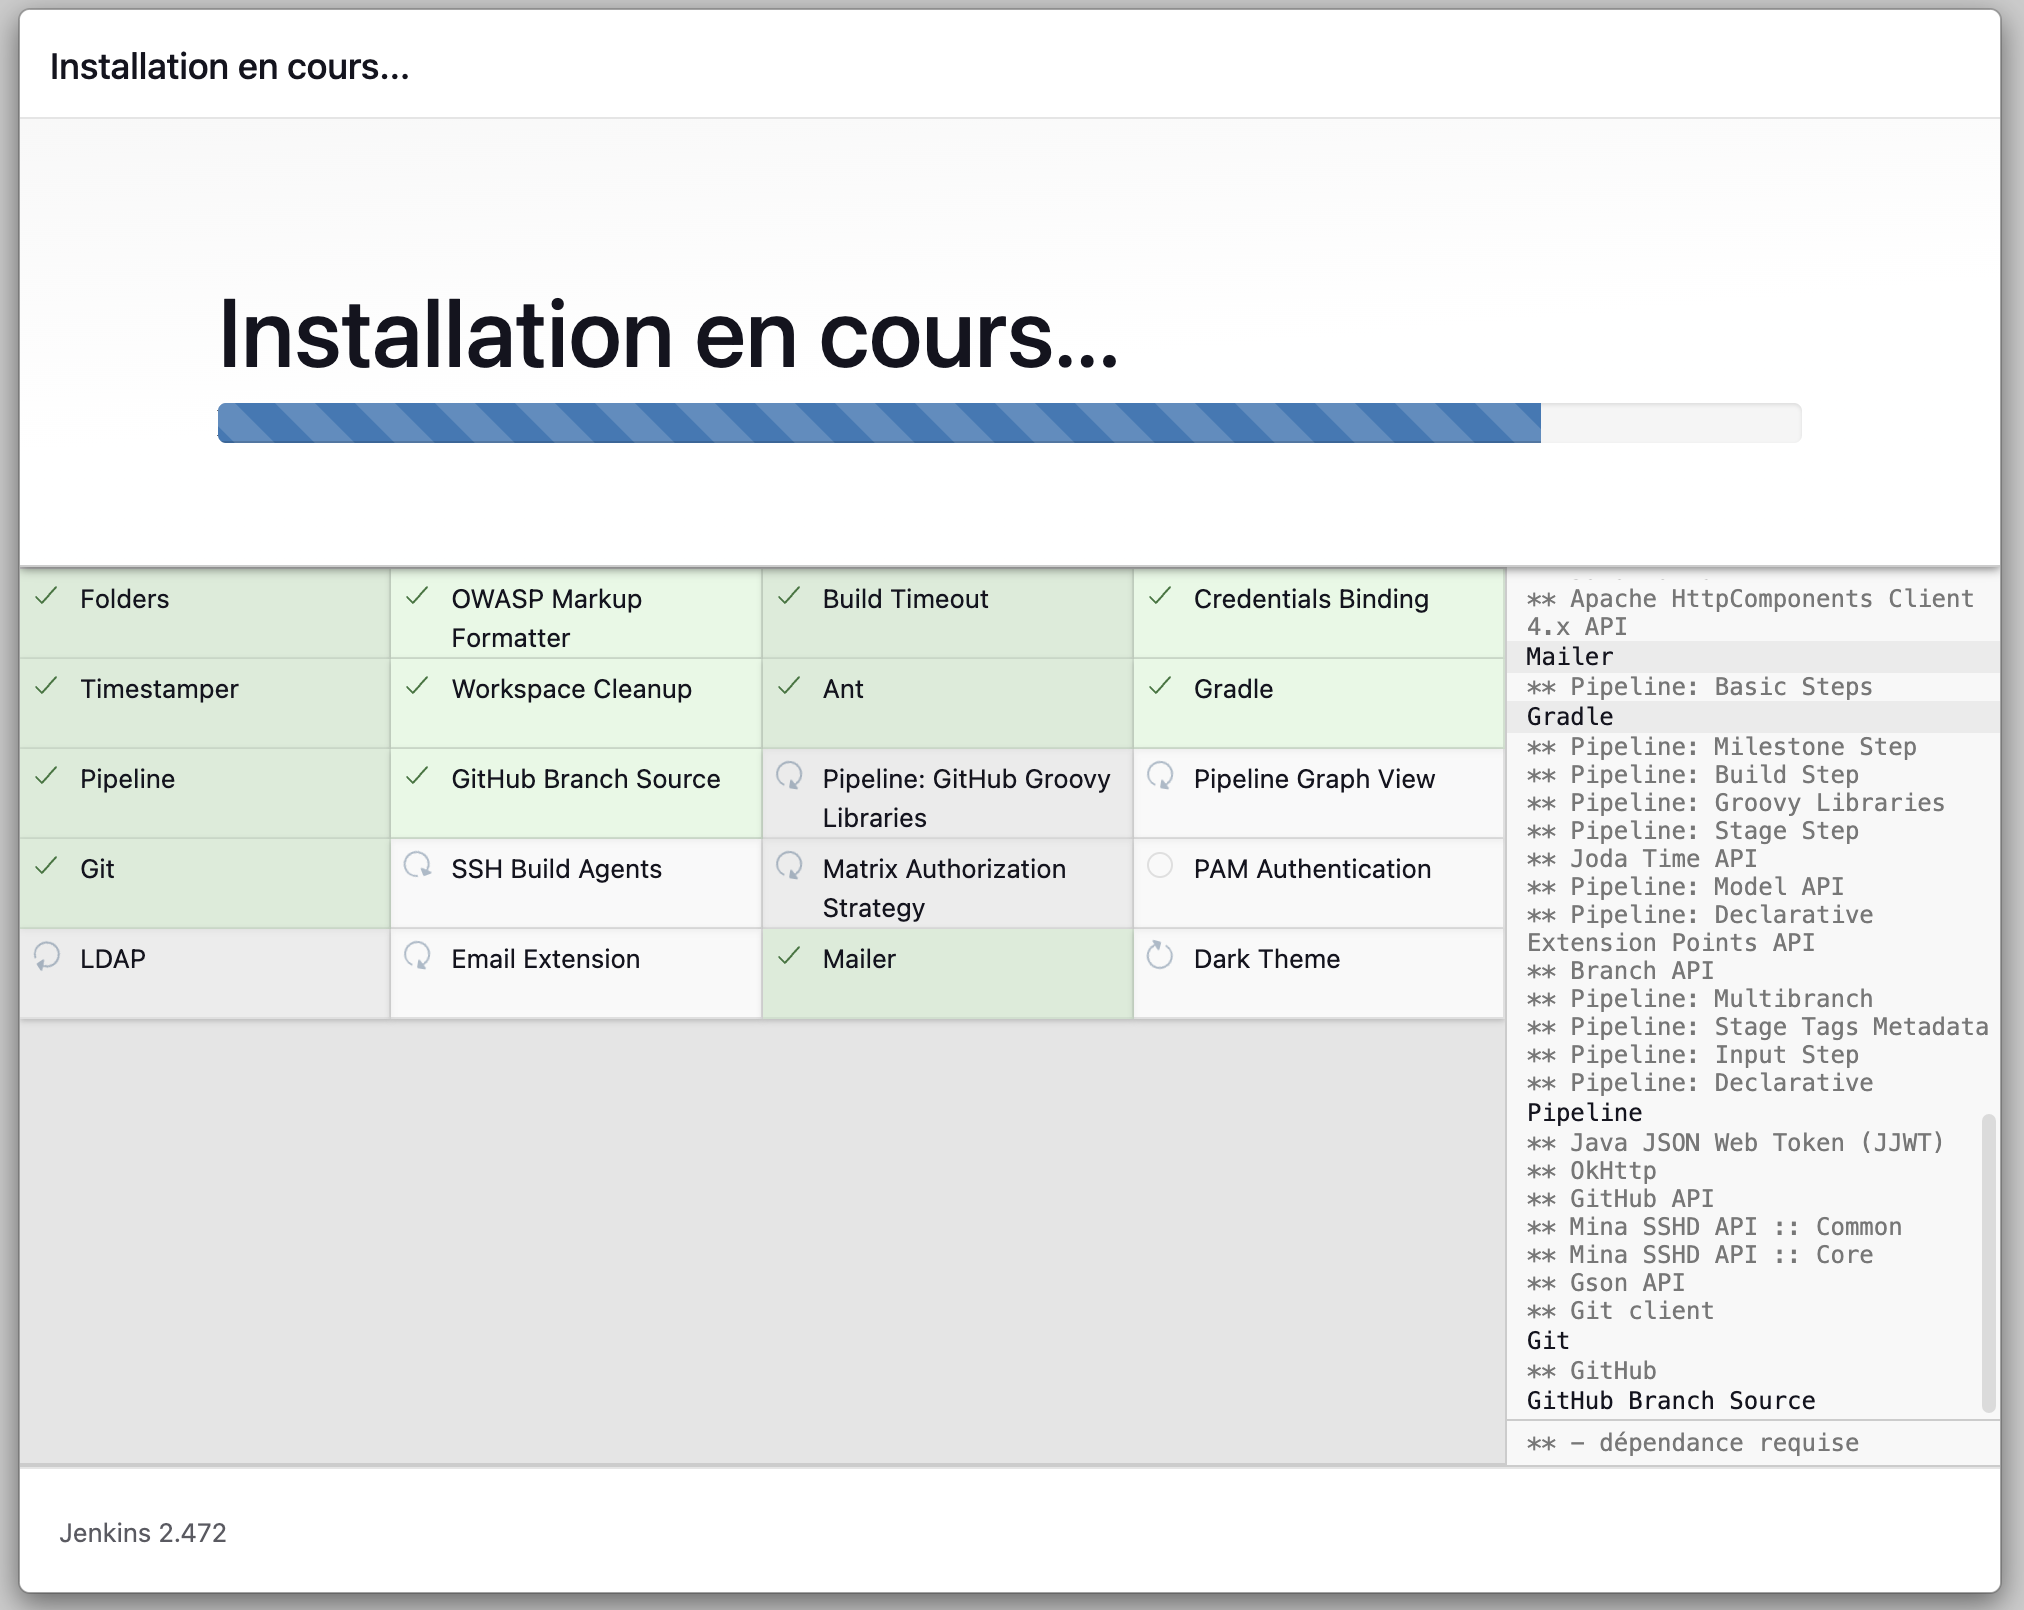Screen dimensions: 2024x1610
Task: Select the Pipeline entry in the install log
Action: [x=1584, y=1113]
